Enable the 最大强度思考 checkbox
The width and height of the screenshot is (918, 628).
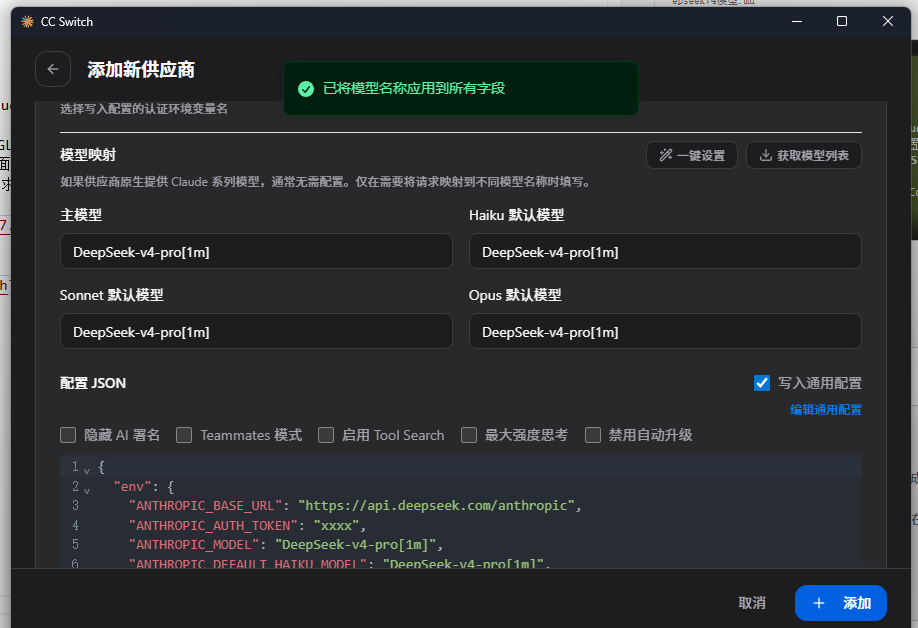click(x=469, y=435)
